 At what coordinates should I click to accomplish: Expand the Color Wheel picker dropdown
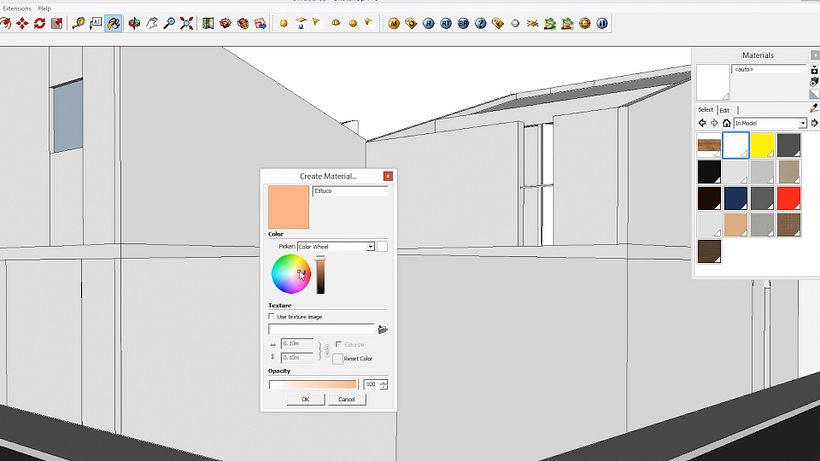(x=370, y=246)
